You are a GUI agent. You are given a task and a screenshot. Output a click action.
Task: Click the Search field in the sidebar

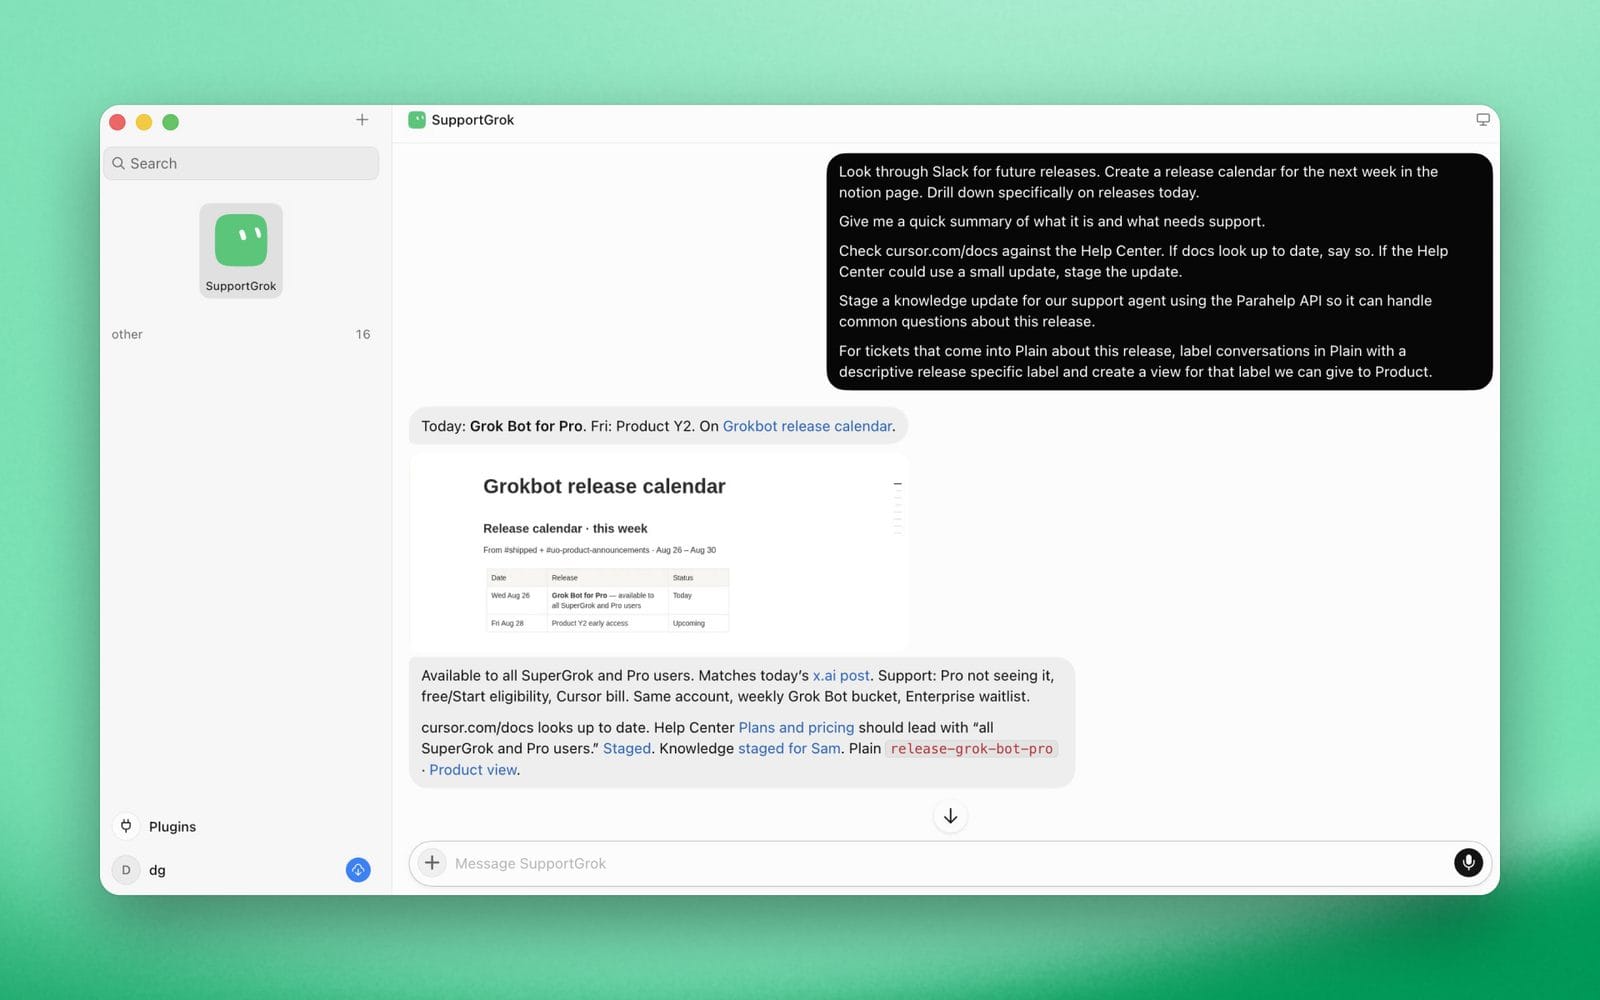point(241,163)
